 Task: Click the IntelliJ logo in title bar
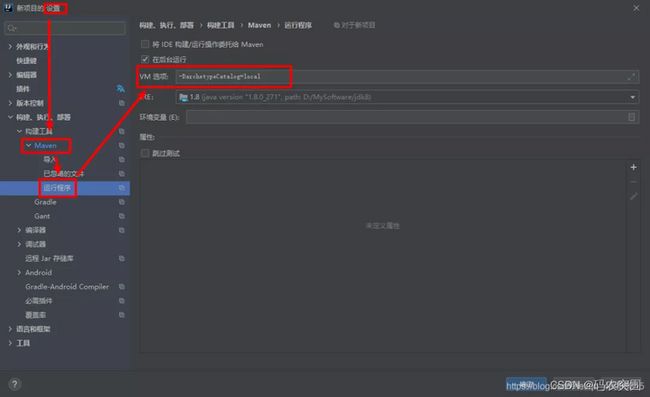point(8,7)
